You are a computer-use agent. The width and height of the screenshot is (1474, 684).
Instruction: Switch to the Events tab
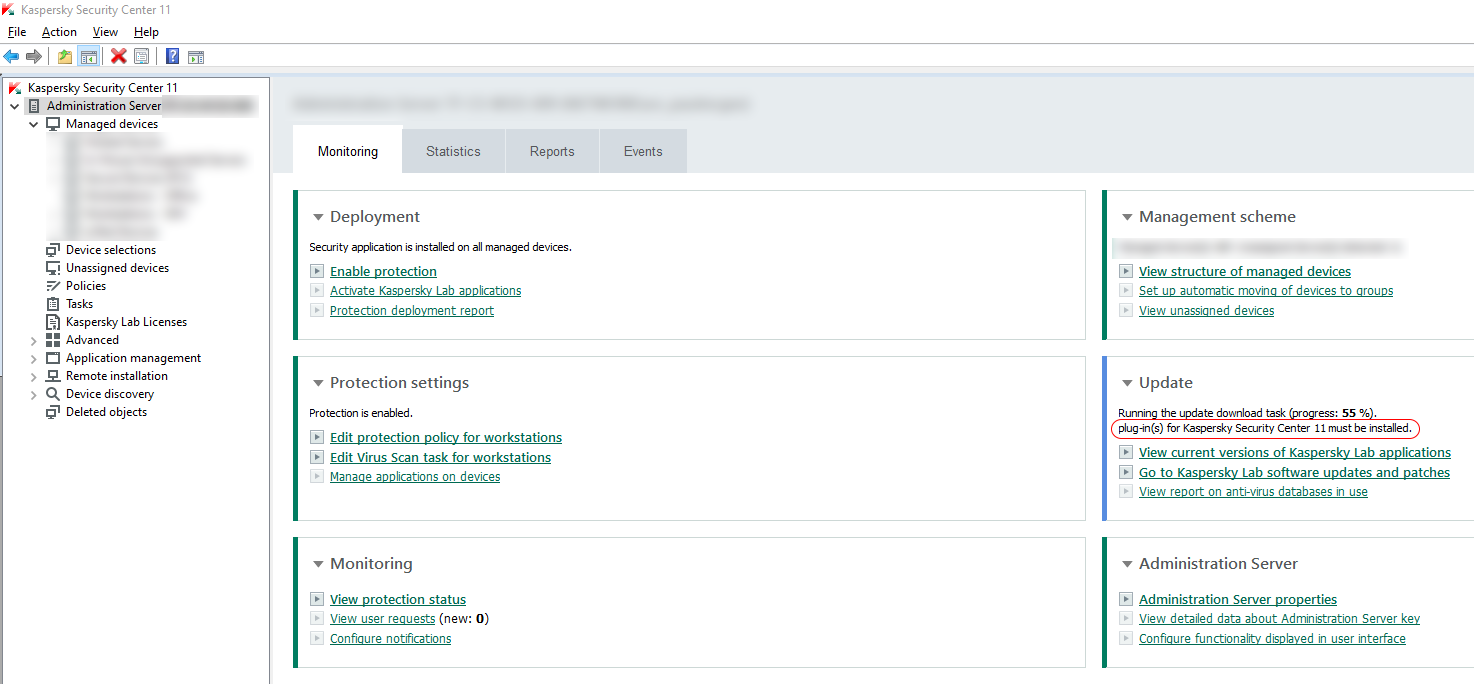[643, 152]
